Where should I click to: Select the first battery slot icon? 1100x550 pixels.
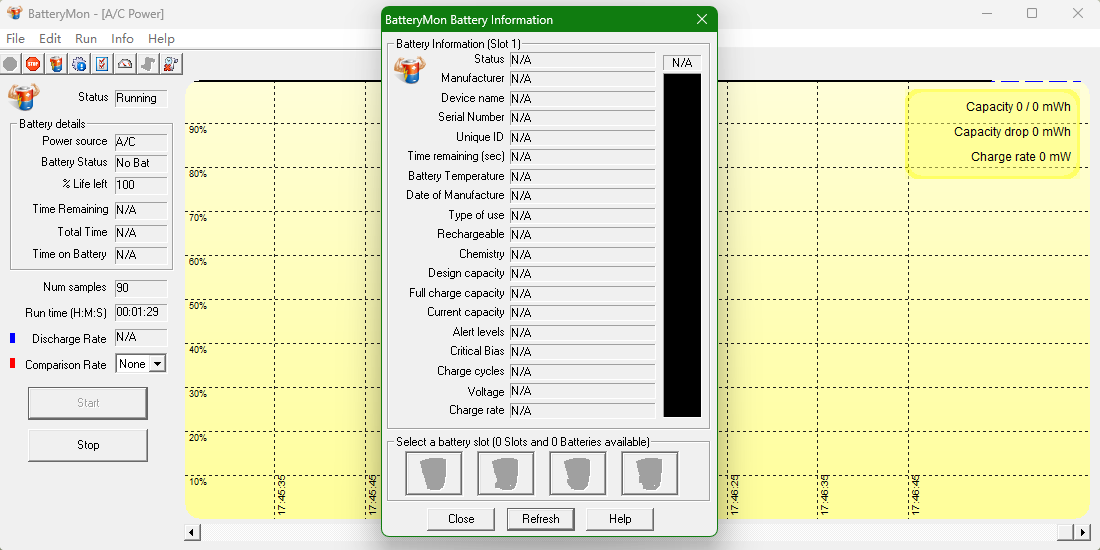[x=433, y=473]
